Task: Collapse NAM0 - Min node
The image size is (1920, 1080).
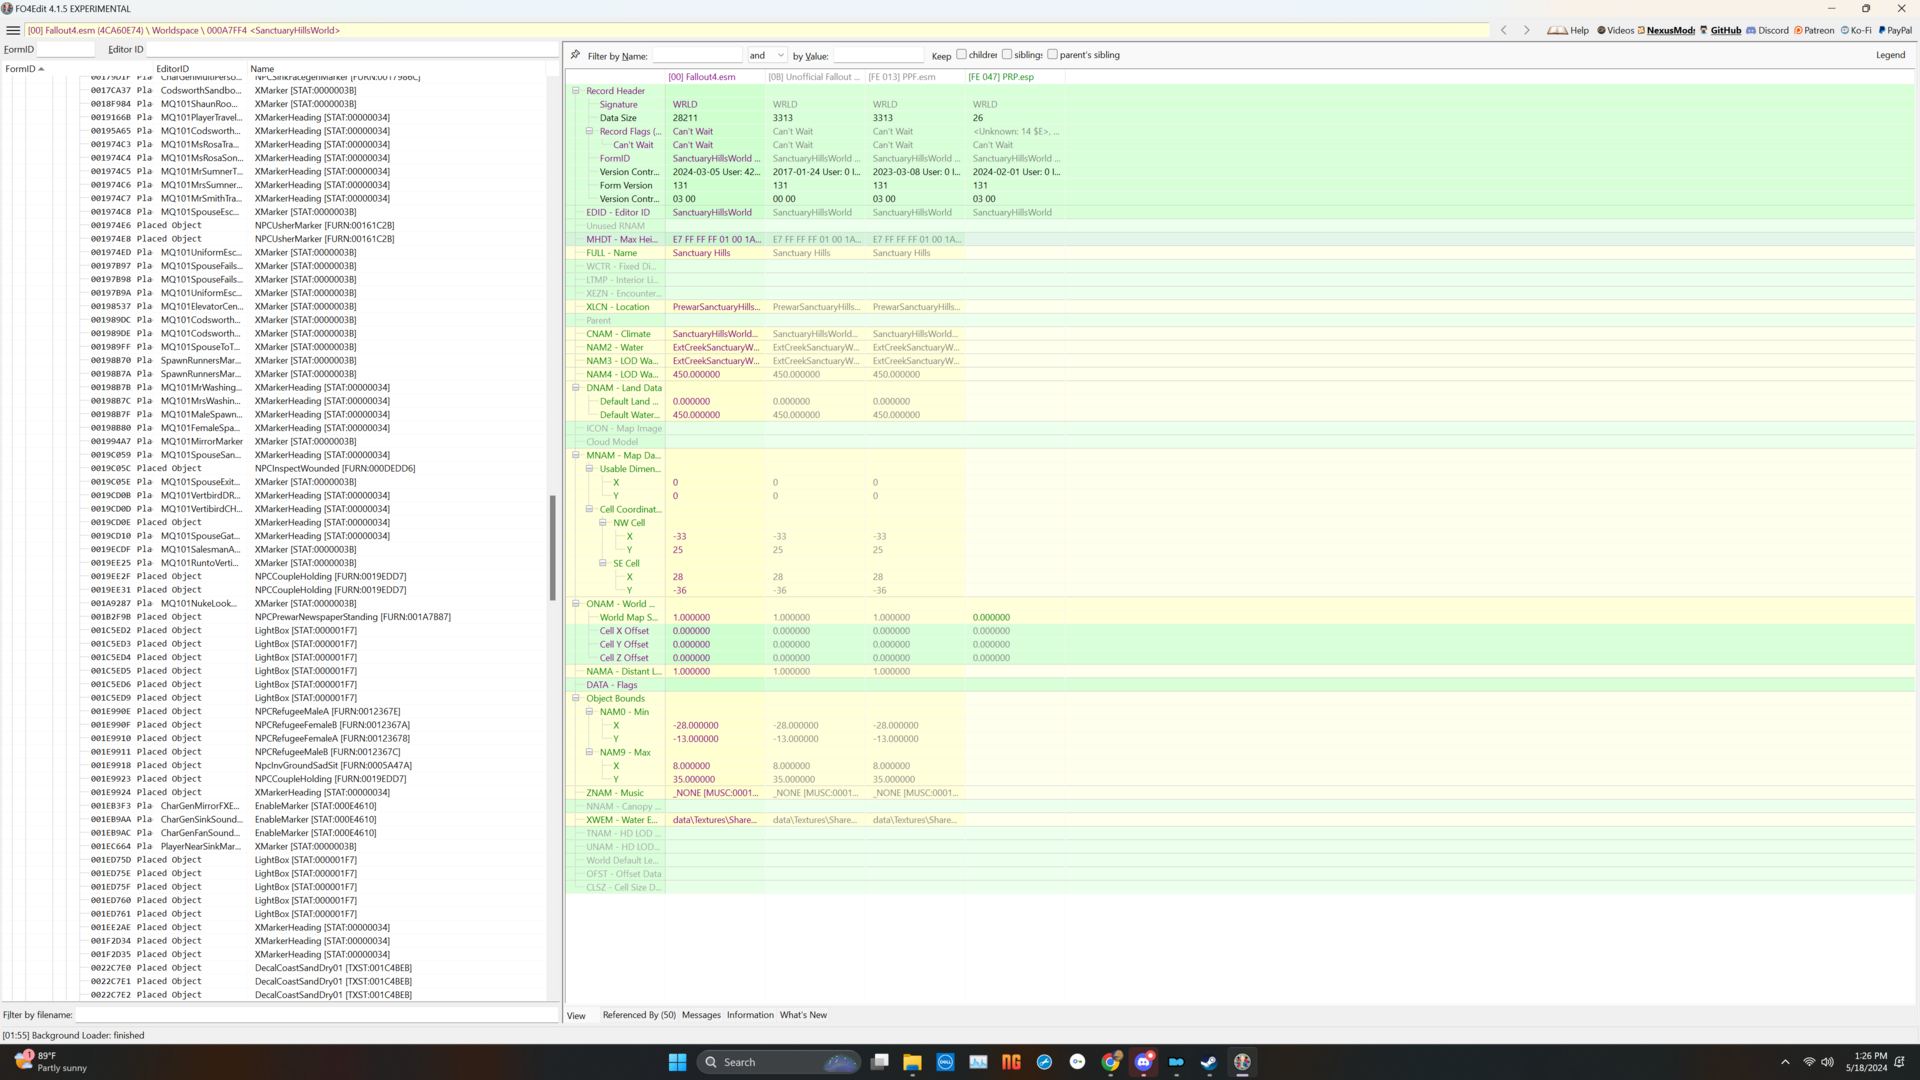Action: pyautogui.click(x=589, y=712)
